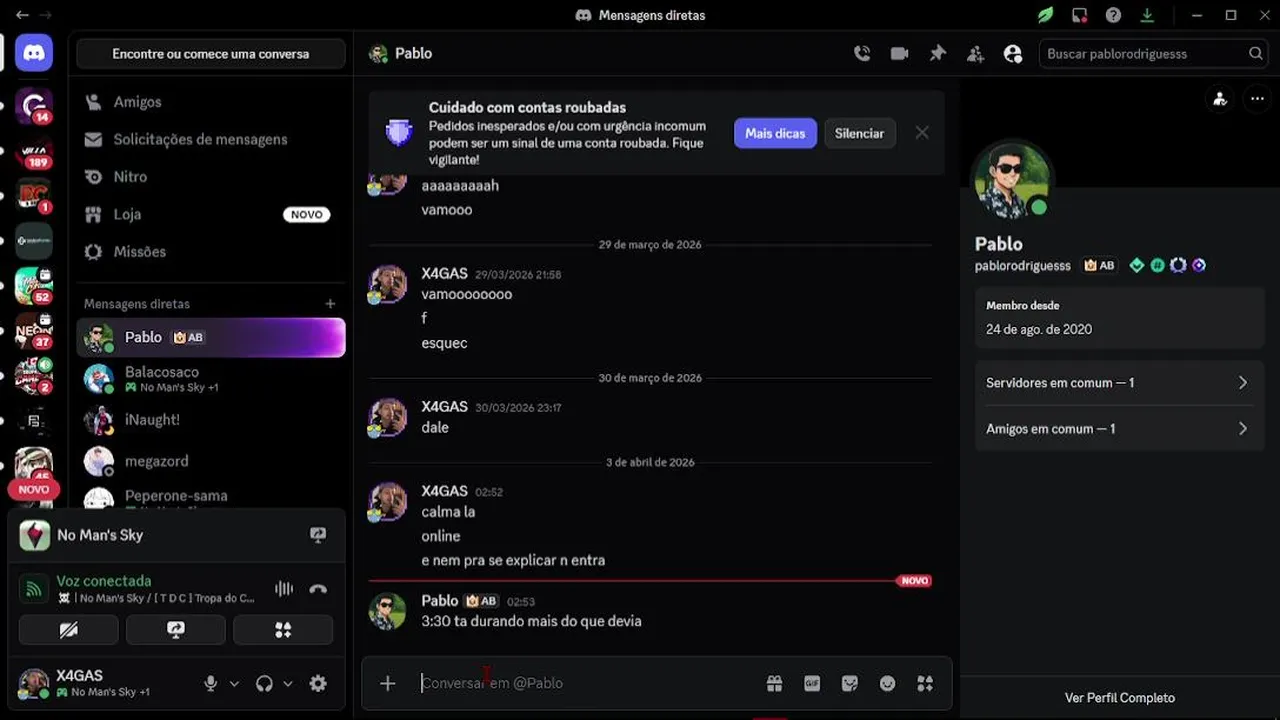Dismiss the stolen accounts warning banner

pyautogui.click(x=922, y=133)
